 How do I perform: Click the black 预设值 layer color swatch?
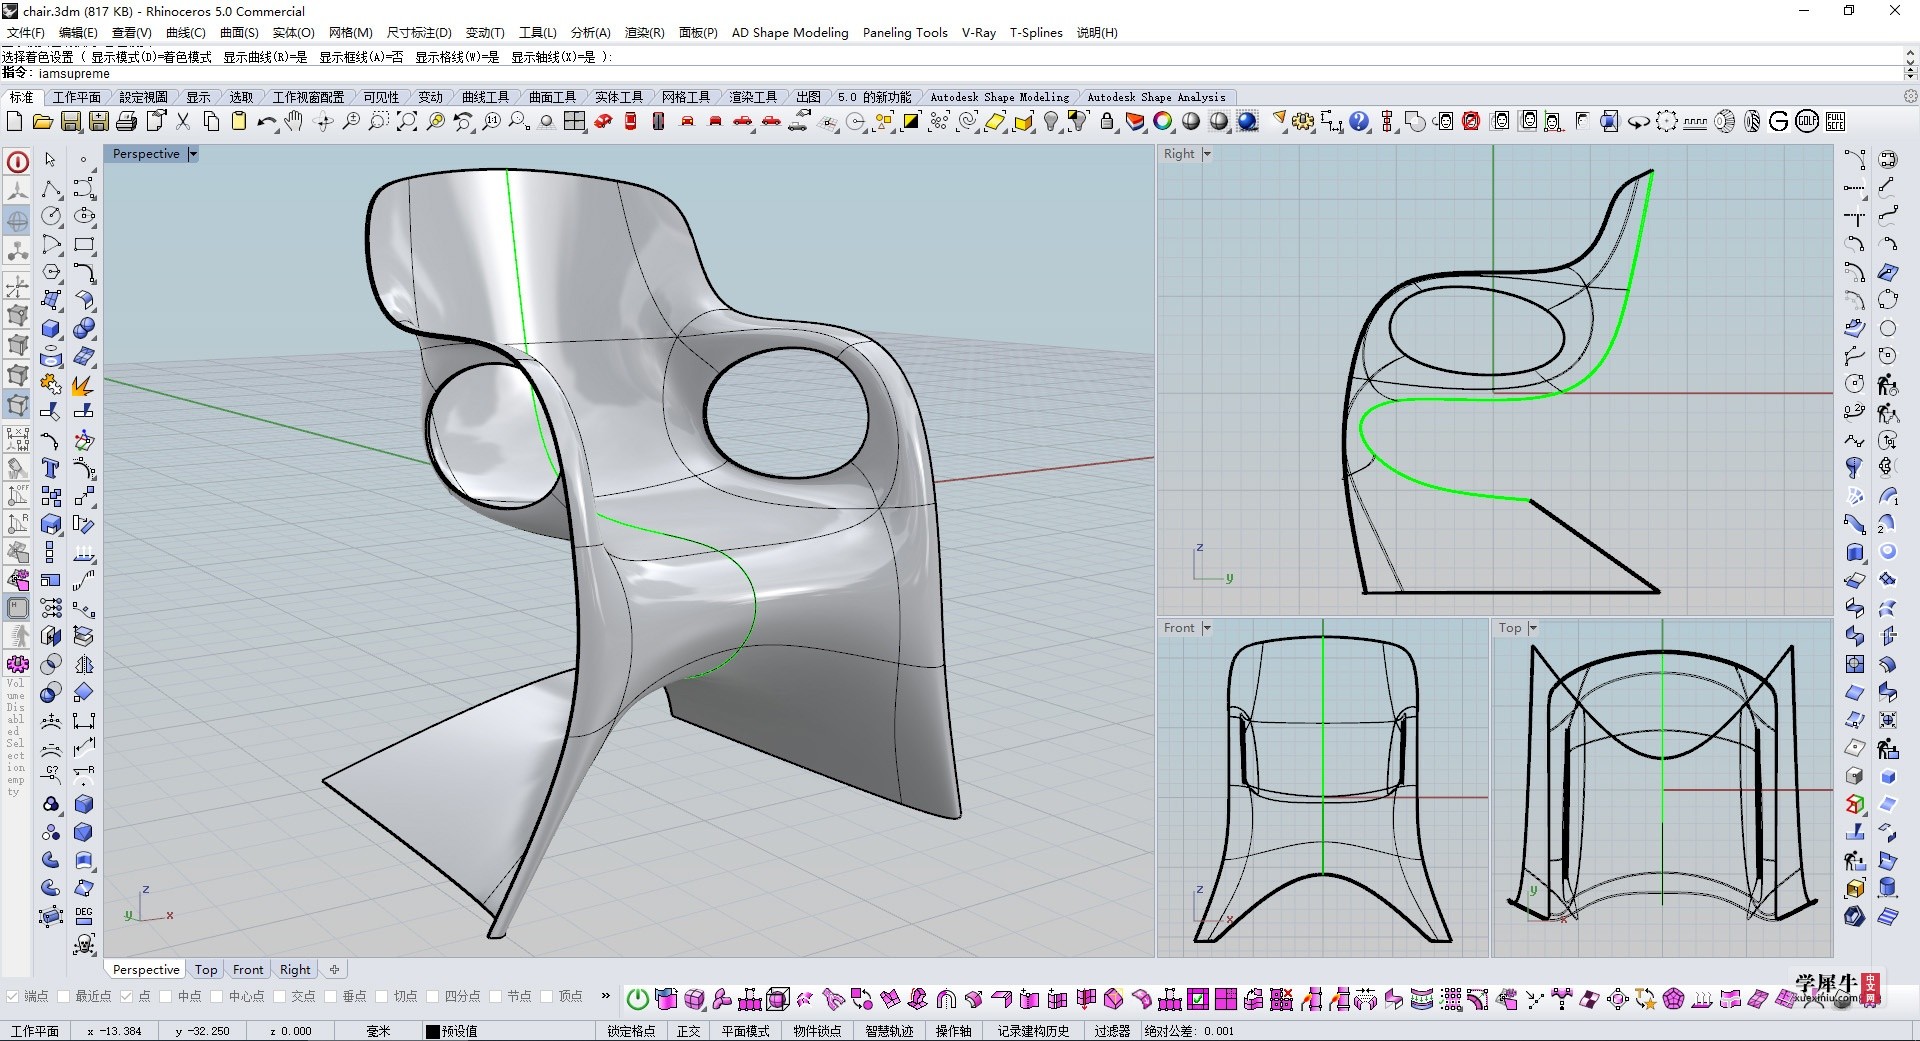(433, 1031)
